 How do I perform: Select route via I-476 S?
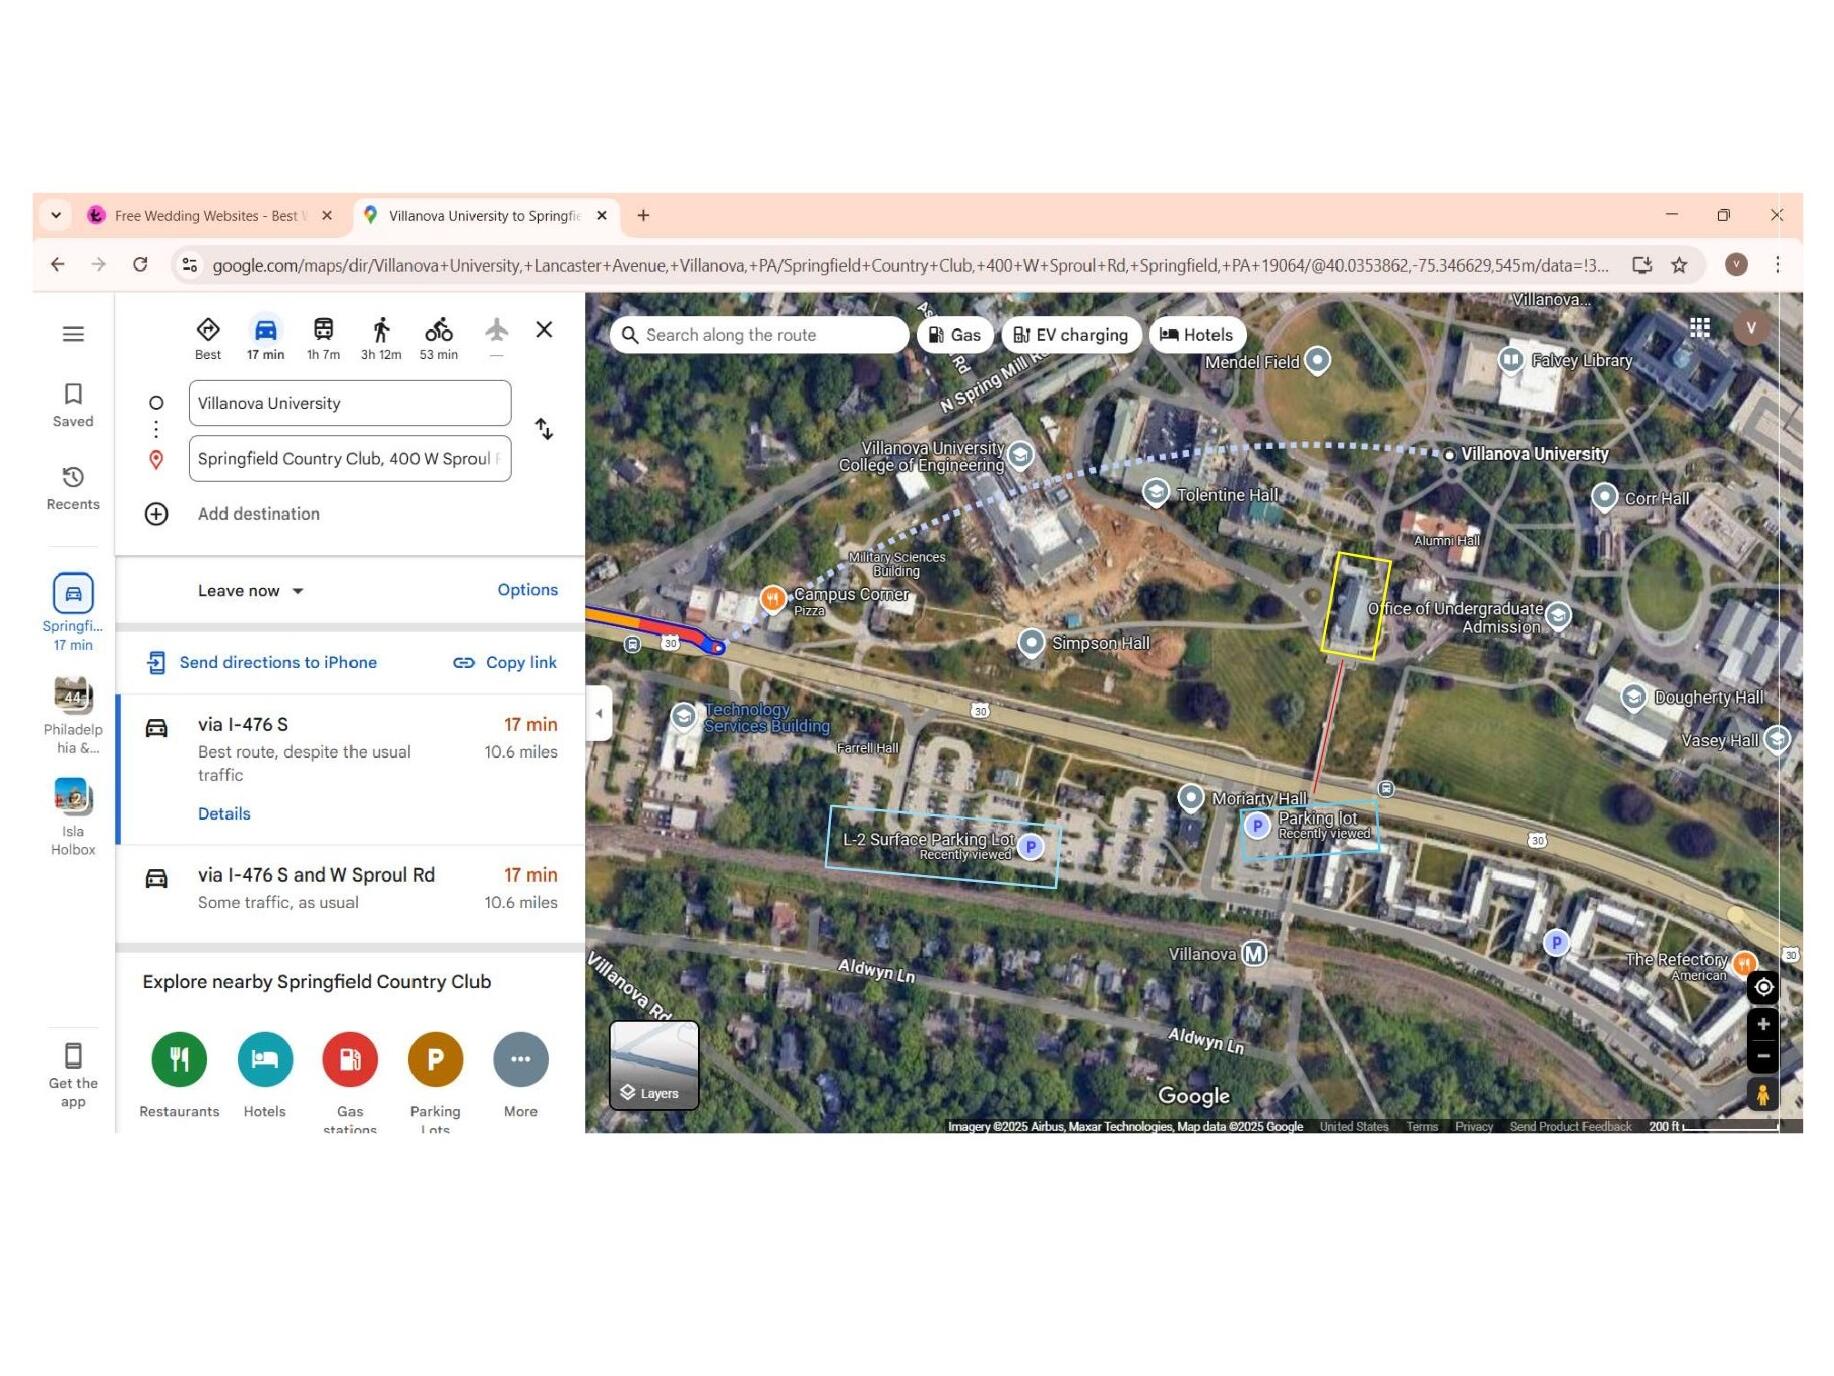(x=351, y=769)
